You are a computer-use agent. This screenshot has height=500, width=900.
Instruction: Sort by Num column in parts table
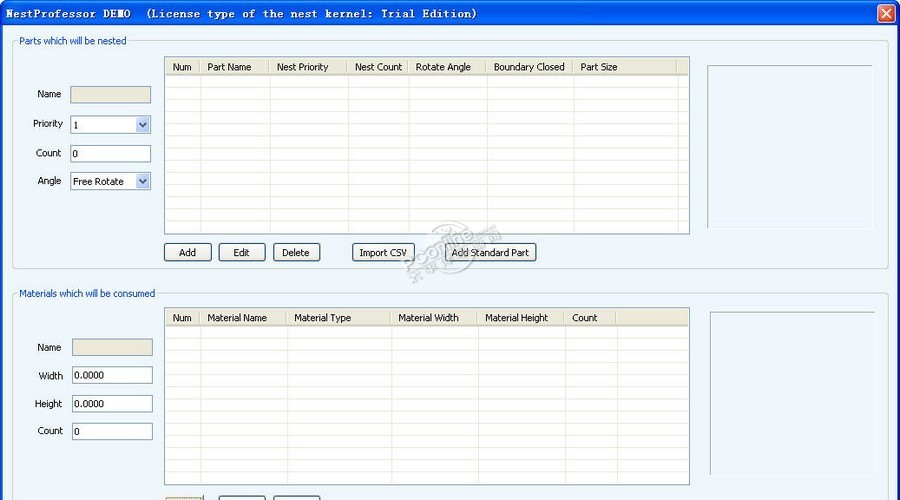click(183, 67)
